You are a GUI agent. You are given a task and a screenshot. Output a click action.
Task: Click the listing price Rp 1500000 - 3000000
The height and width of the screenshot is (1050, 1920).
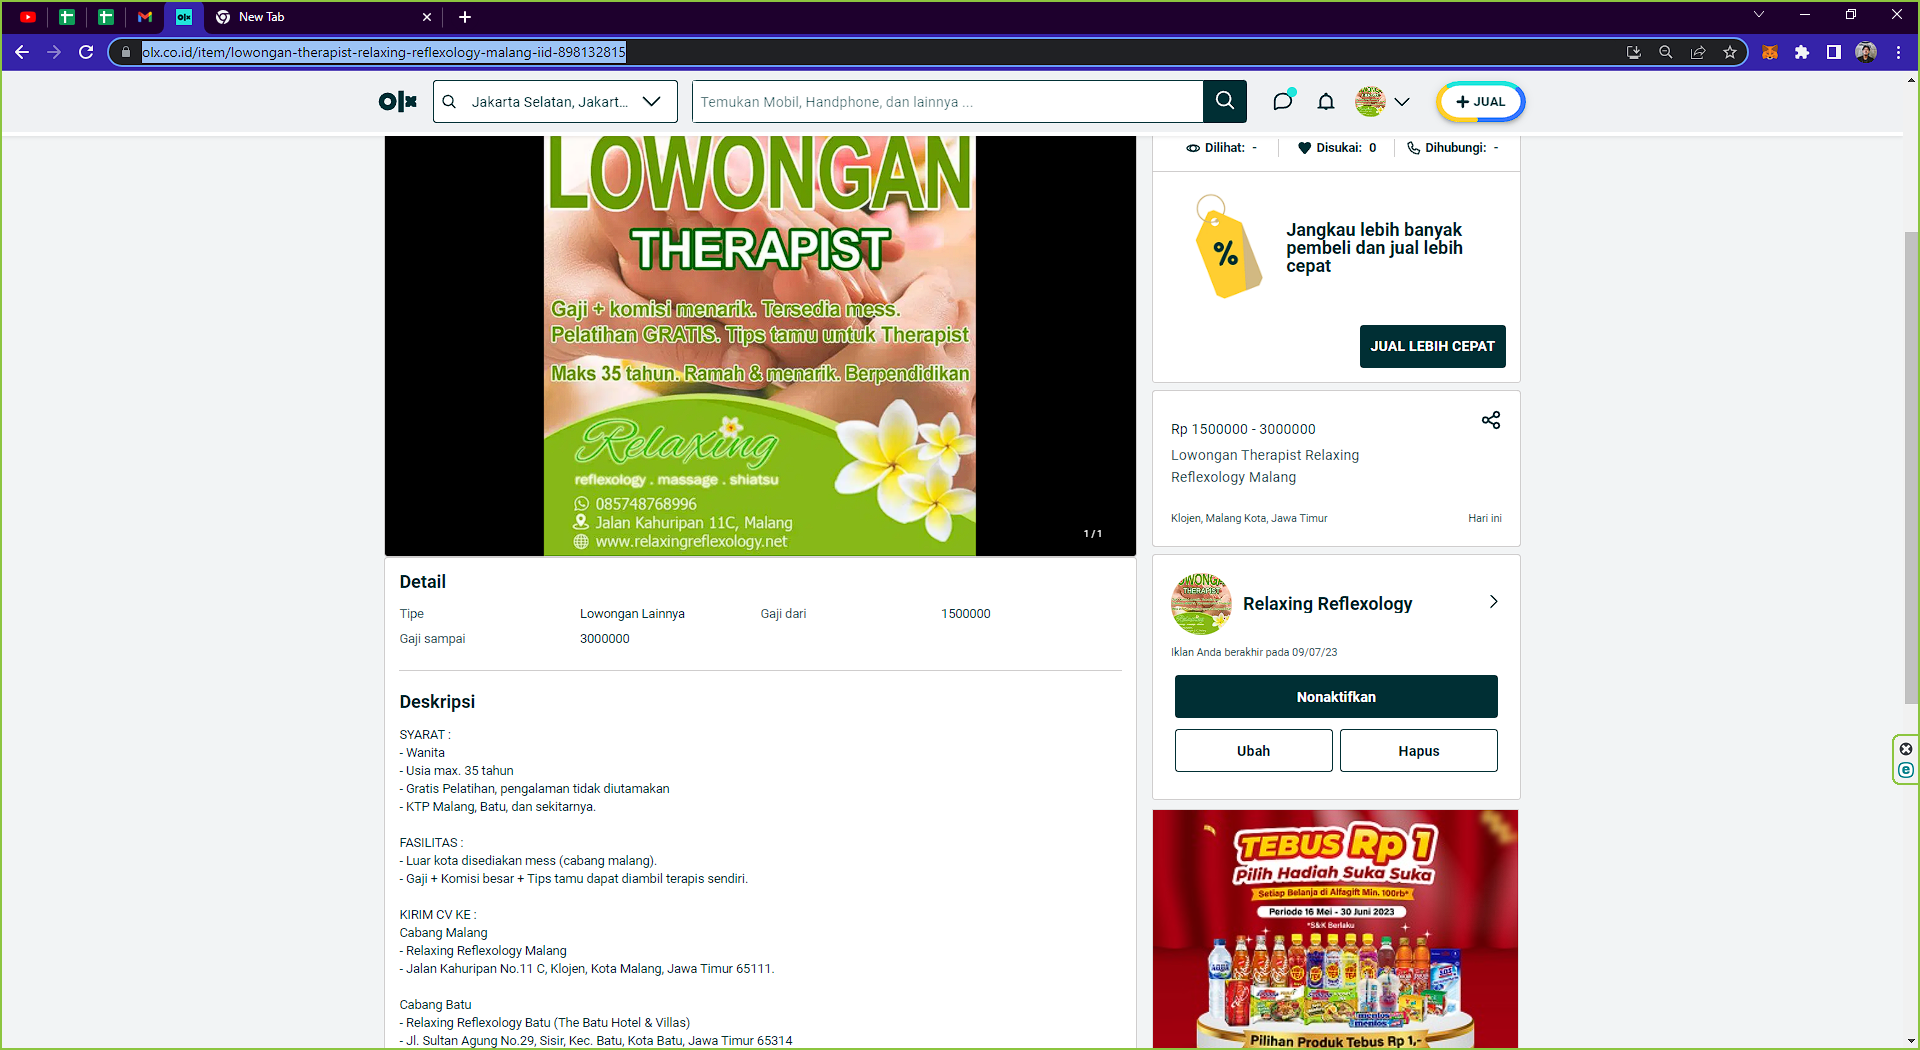[x=1244, y=429]
